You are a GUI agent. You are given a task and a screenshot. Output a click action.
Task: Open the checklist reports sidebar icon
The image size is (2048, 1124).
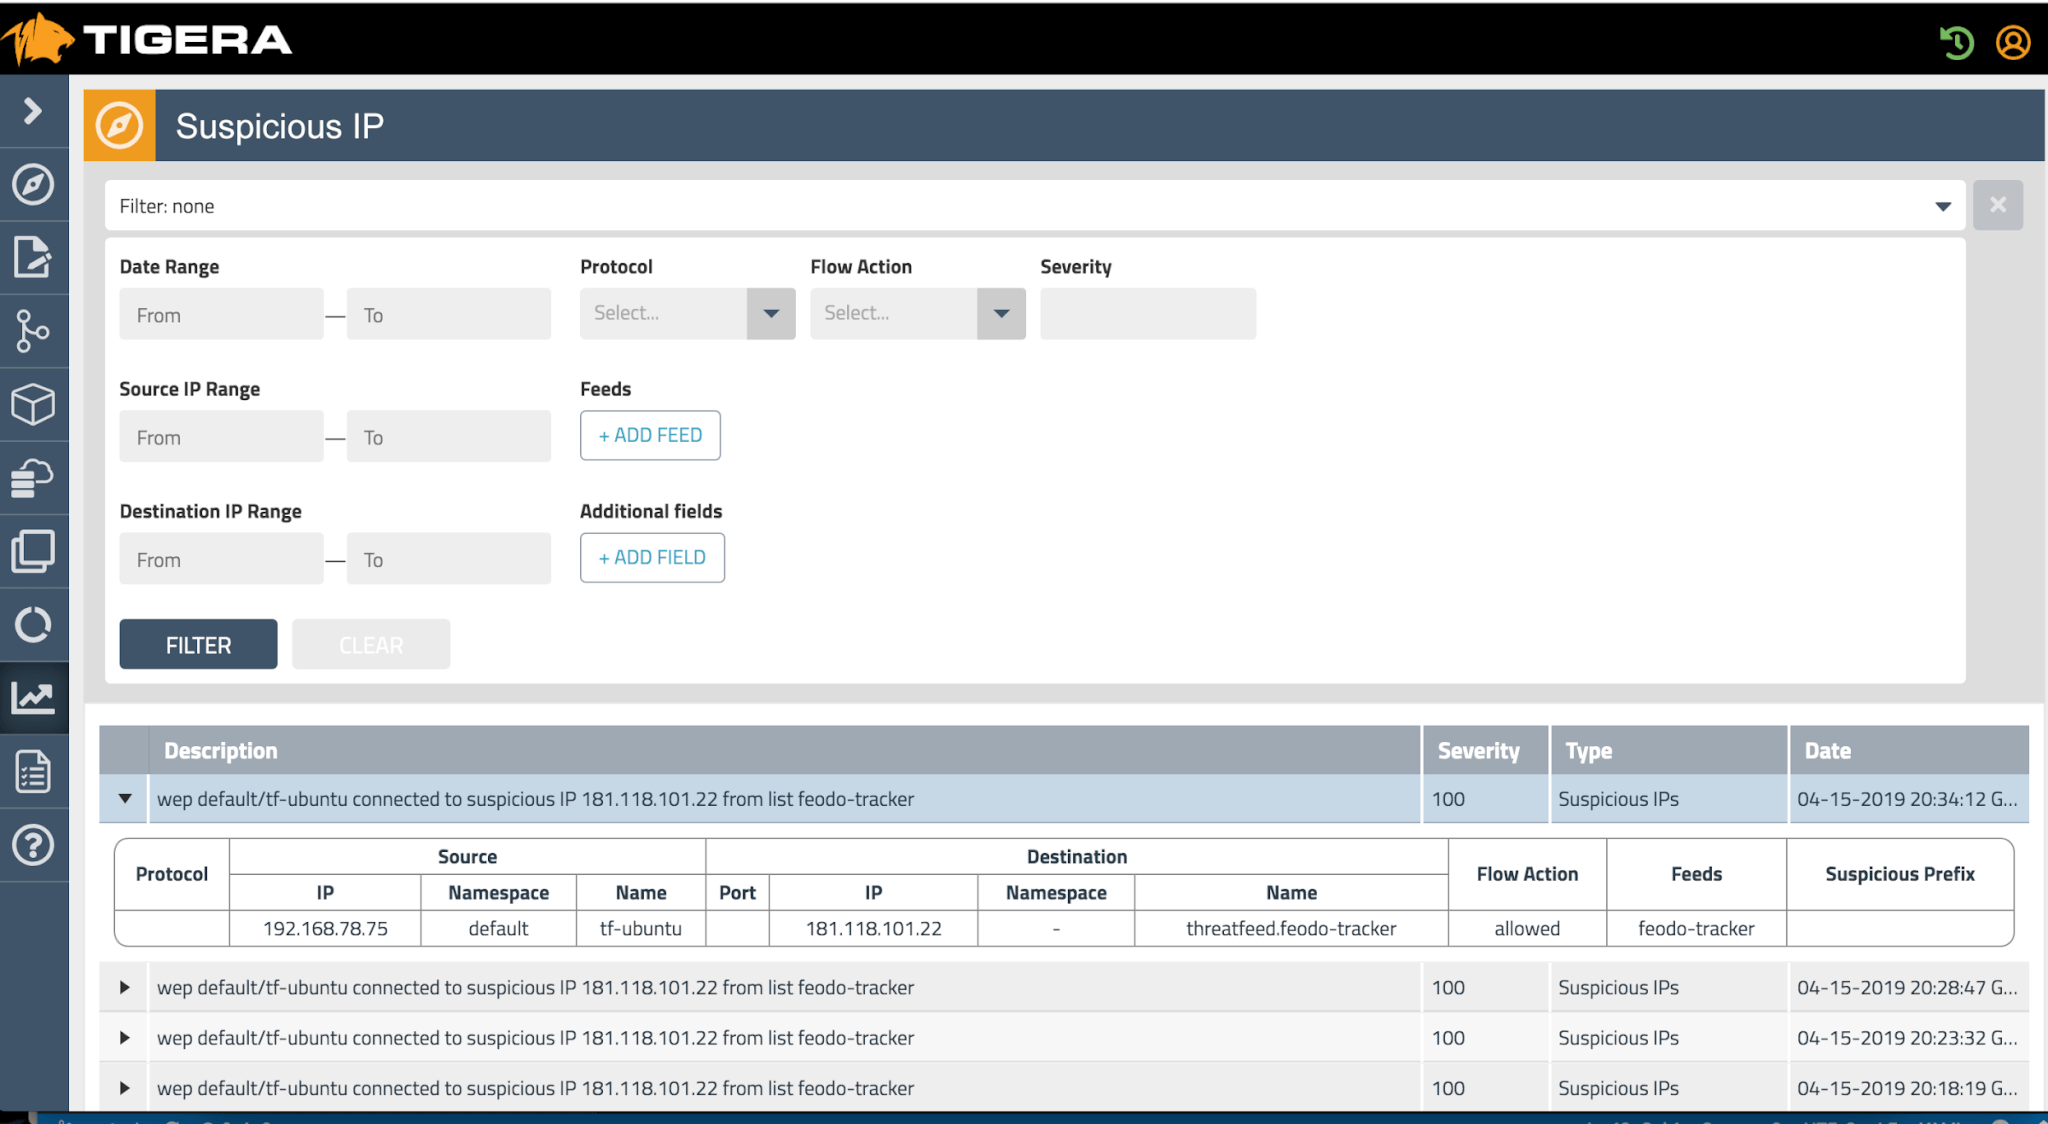(33, 771)
